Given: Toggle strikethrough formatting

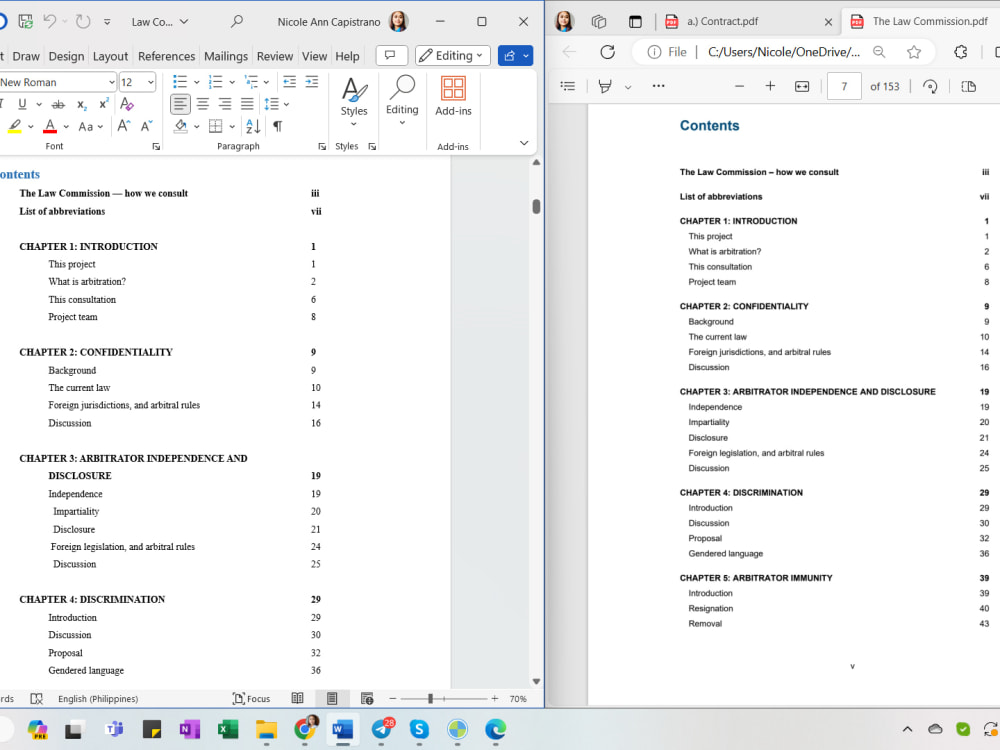Looking at the screenshot, I should (58, 104).
